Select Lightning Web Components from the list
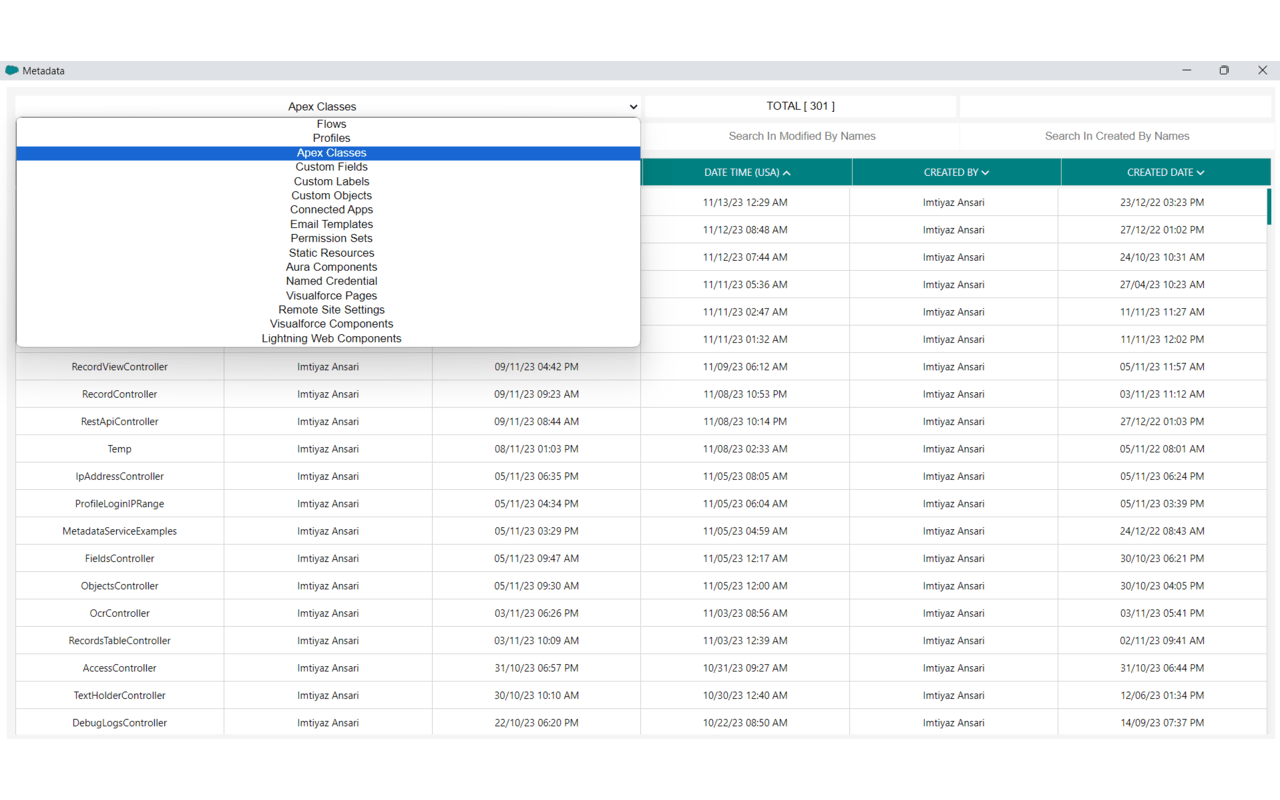 (x=331, y=338)
